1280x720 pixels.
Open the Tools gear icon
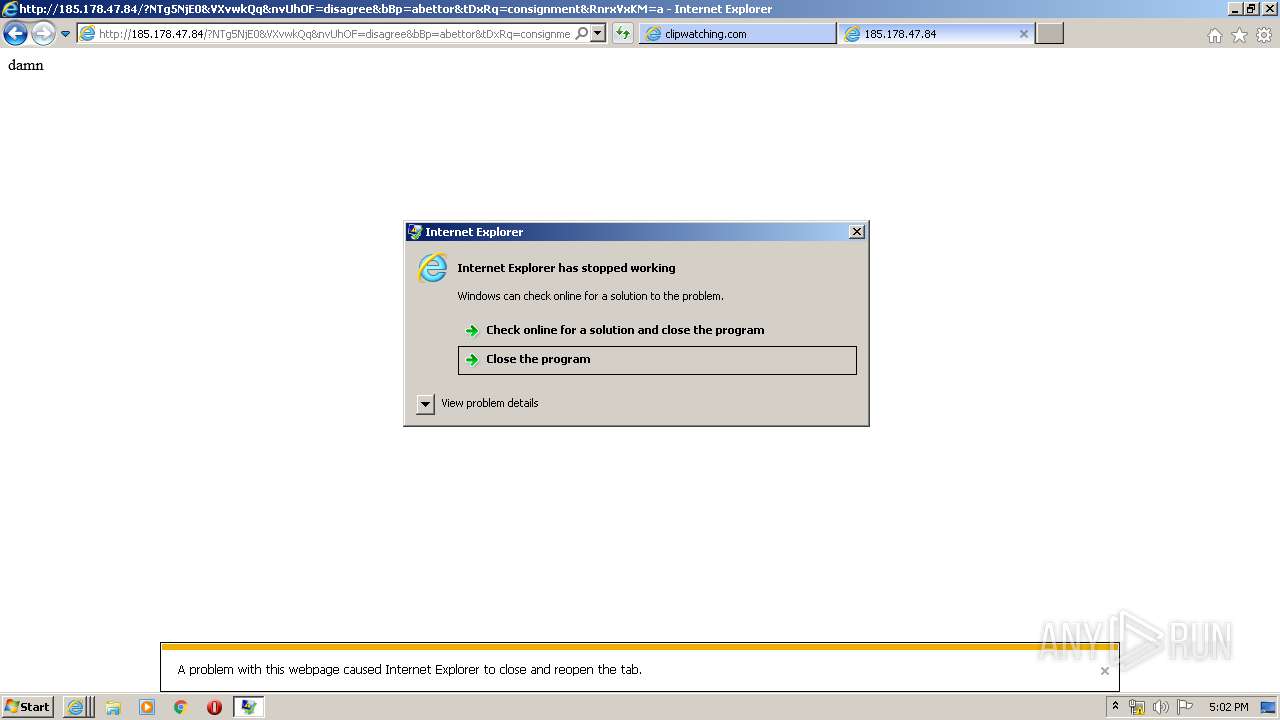point(1264,35)
